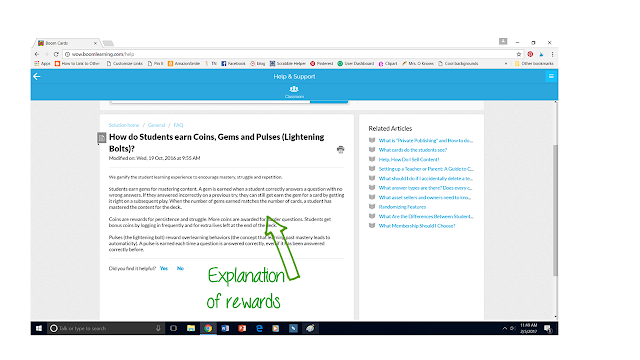Click the taskbar clock showing 11:48 AM
The image size is (640, 360).
tap(528, 328)
